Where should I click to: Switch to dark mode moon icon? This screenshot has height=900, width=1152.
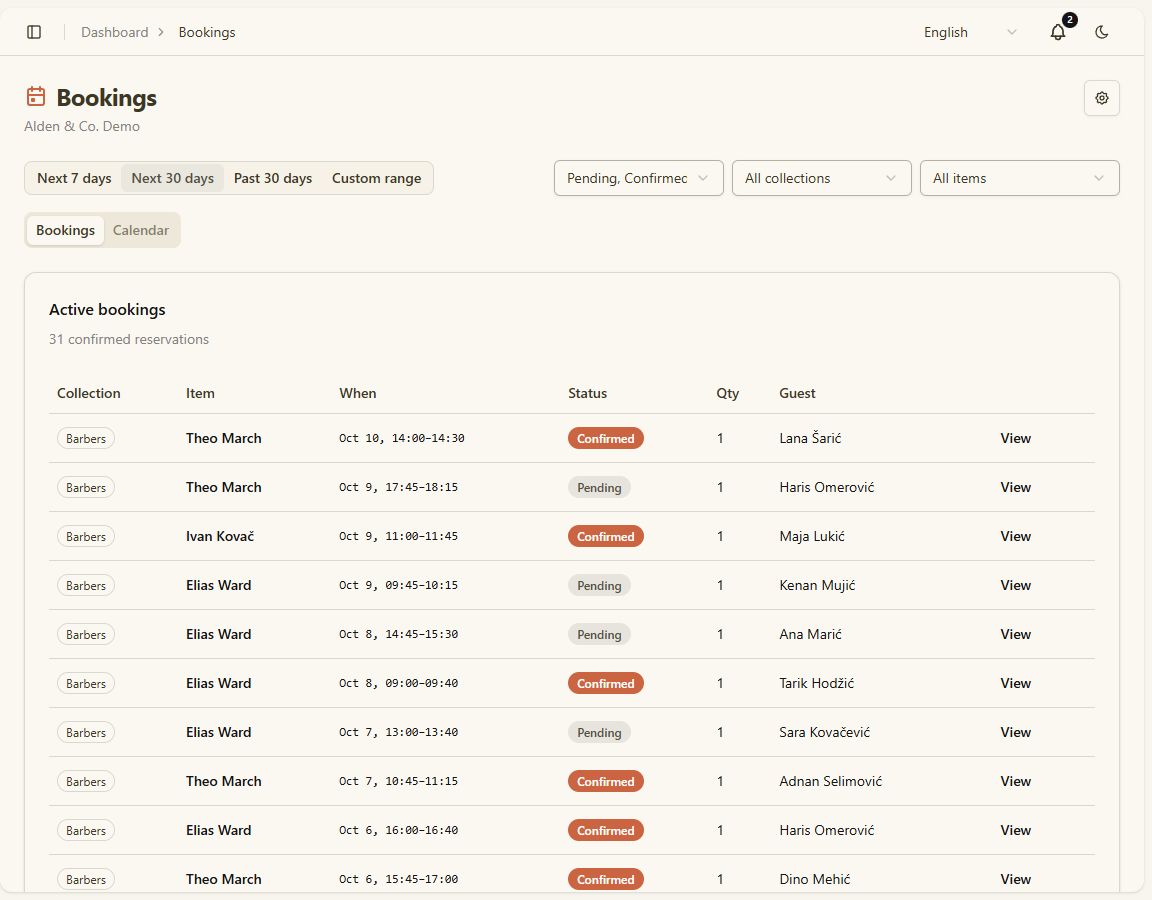(x=1101, y=32)
